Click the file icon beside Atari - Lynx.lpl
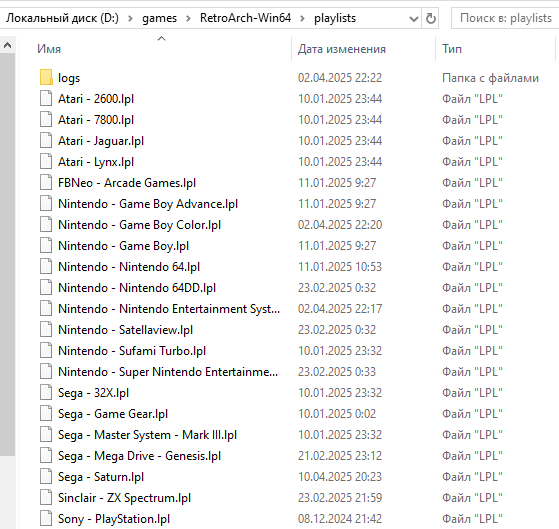 46,162
